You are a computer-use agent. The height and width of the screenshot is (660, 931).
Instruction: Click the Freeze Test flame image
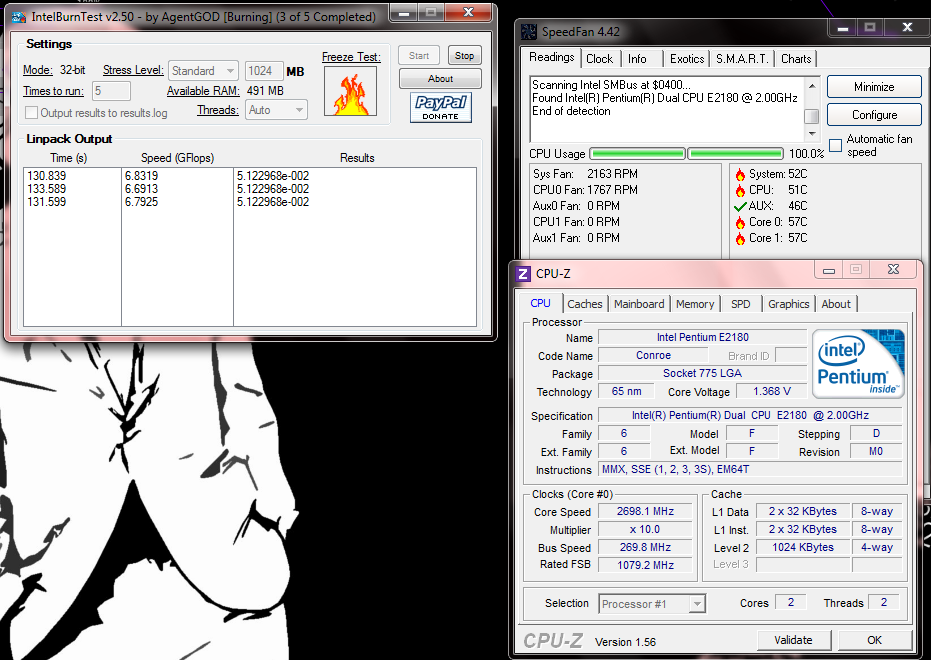(350, 91)
